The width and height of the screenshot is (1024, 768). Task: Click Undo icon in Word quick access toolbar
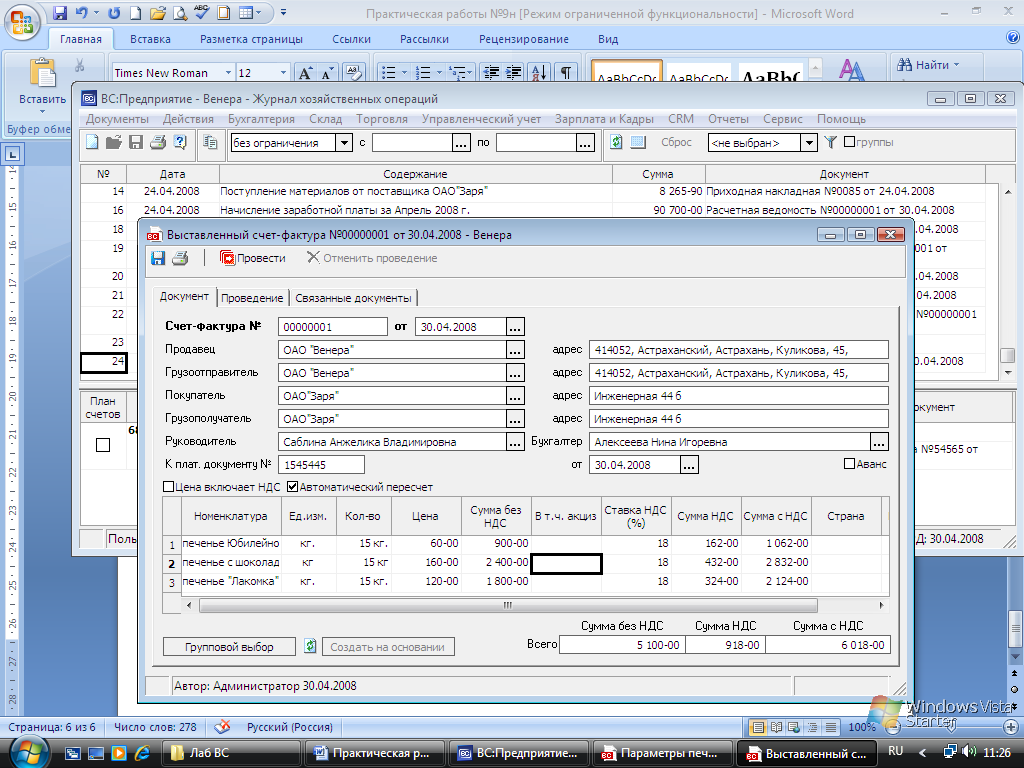[82, 12]
